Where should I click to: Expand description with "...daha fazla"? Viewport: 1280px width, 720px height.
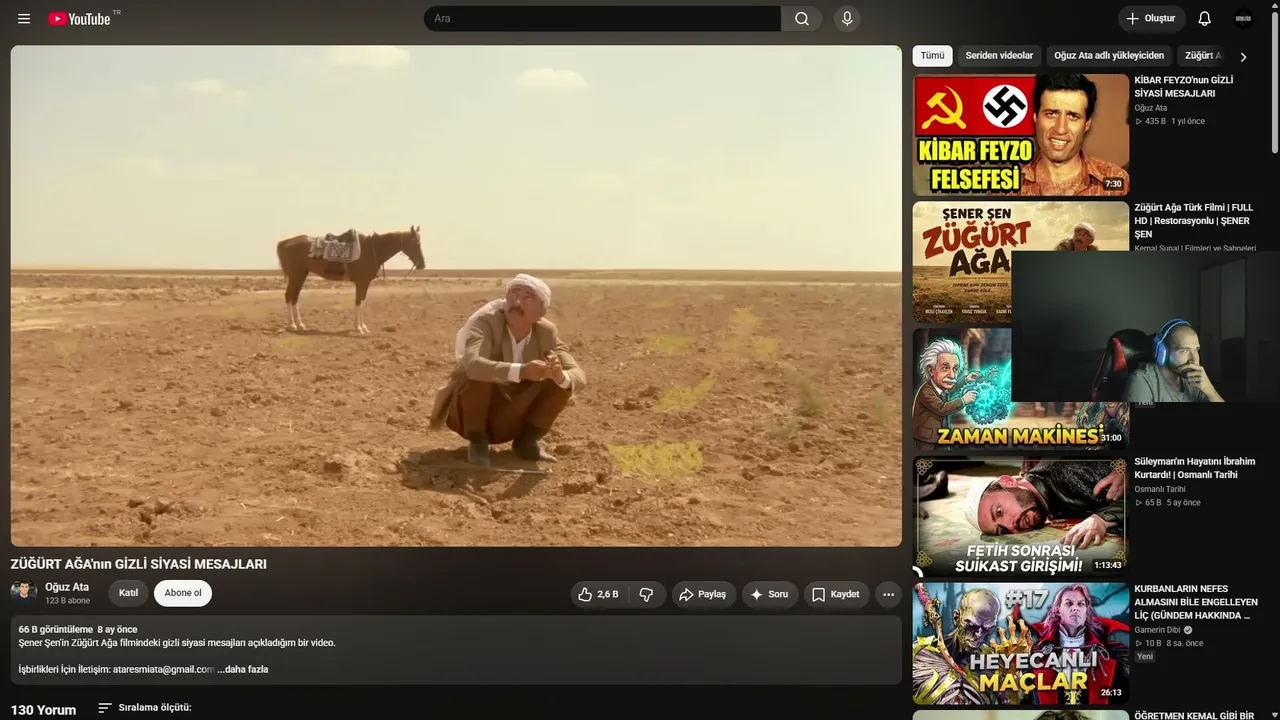click(243, 669)
